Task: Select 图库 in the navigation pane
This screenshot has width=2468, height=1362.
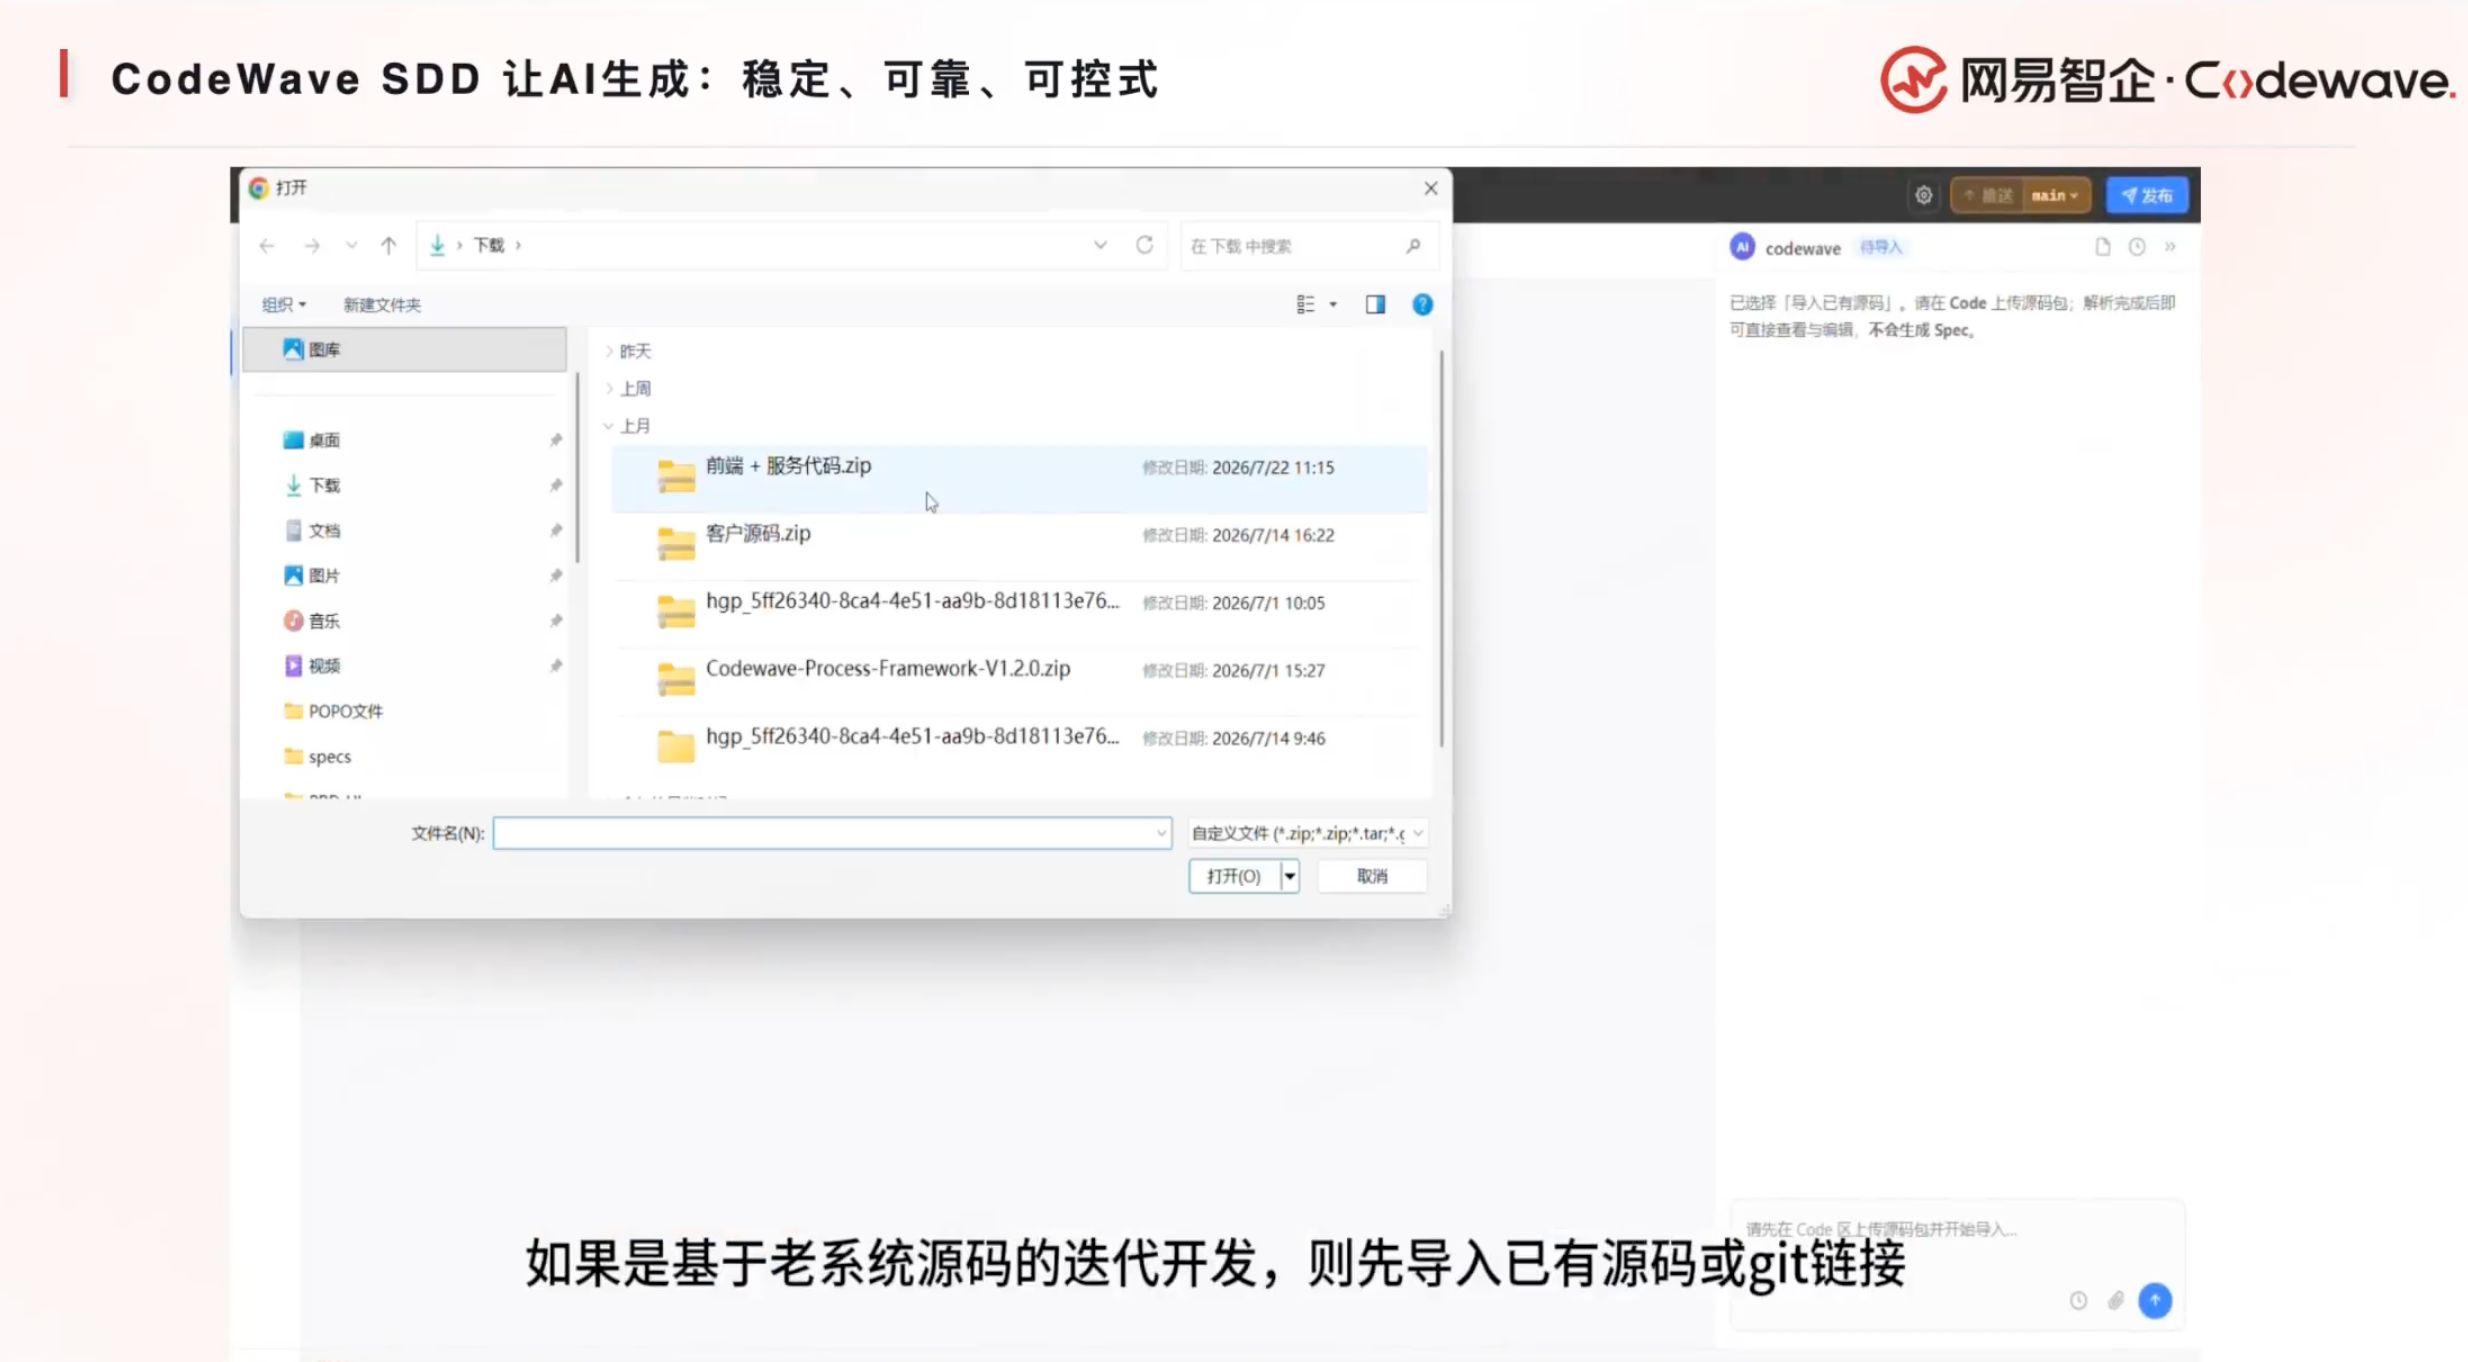Action: pos(404,349)
